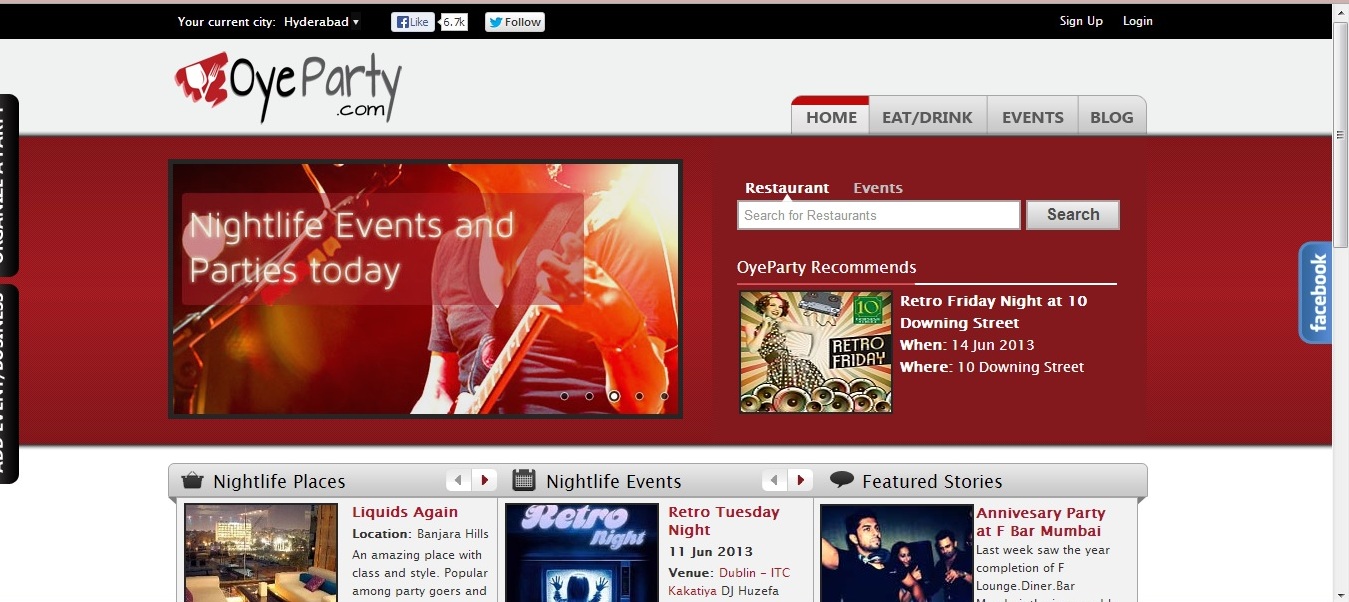This screenshot has width=1349, height=602.
Task: Click the 6.7k Facebook like count
Action: pyautogui.click(x=454, y=22)
